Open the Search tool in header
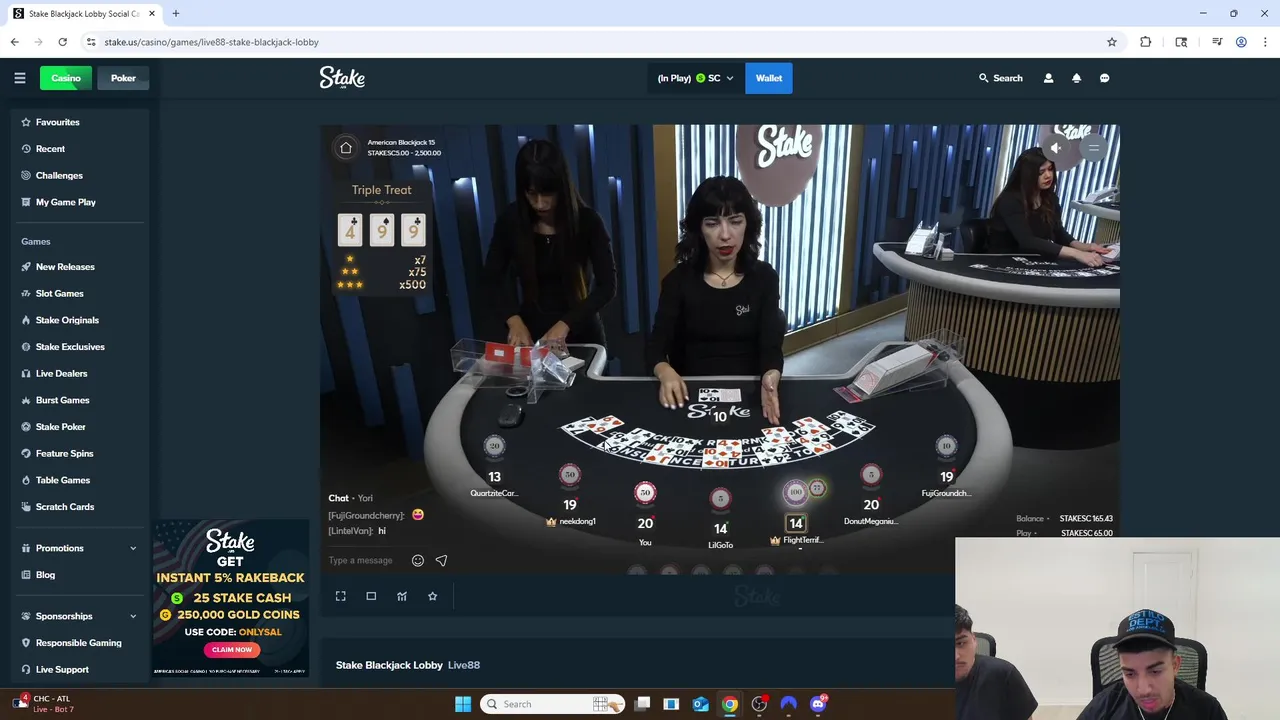 tap(1000, 78)
